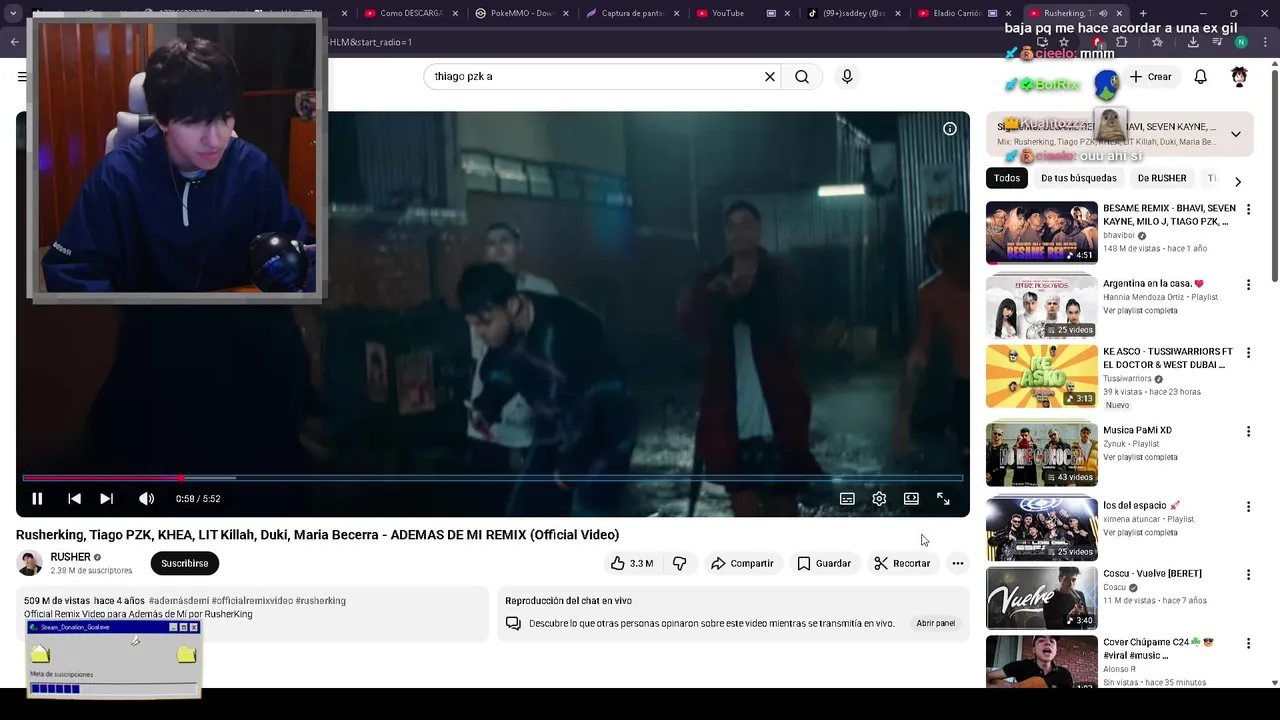Viewport: 1280px width, 720px height.
Task: Dislike the video
Action: (x=680, y=563)
